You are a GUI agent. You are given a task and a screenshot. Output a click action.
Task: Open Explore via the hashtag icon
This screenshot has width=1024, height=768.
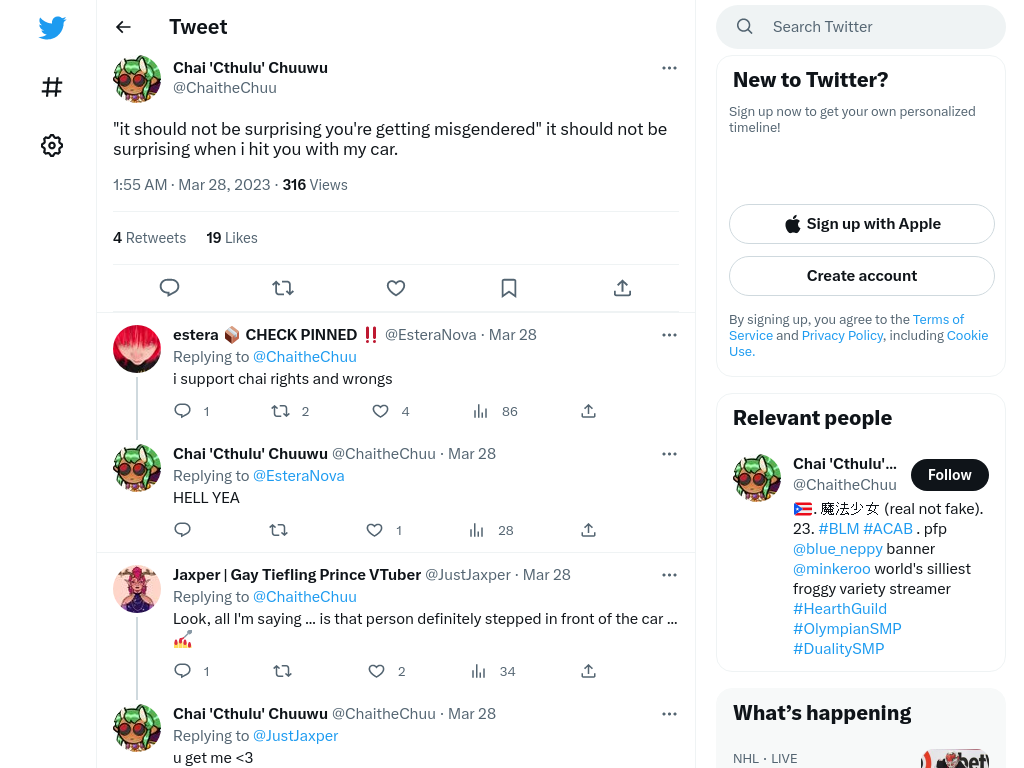click(x=52, y=87)
